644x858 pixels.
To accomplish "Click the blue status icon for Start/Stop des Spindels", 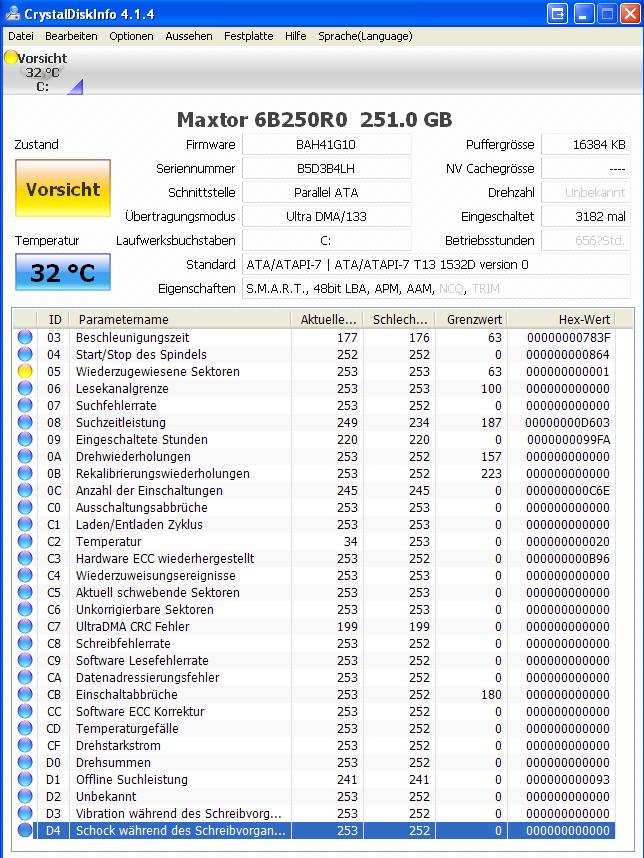I will (x=25, y=355).
